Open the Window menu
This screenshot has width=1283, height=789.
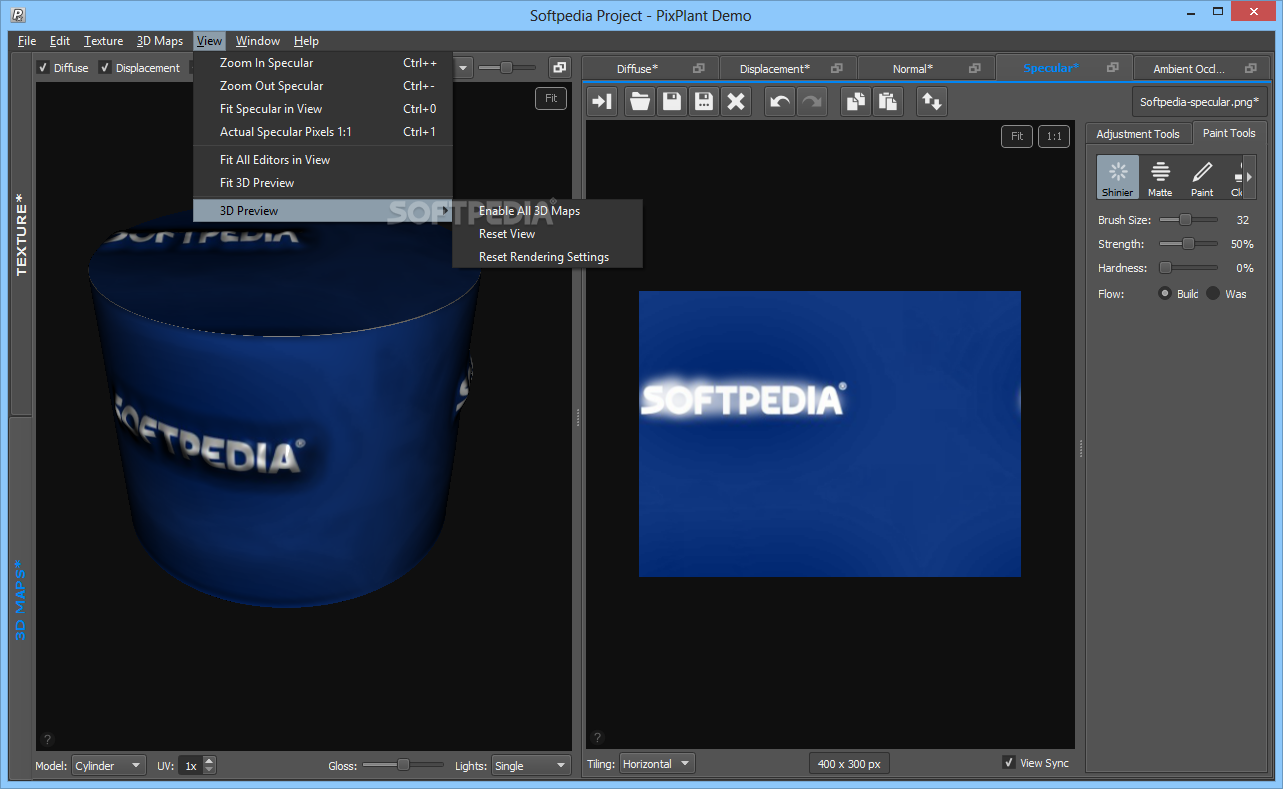tap(258, 41)
